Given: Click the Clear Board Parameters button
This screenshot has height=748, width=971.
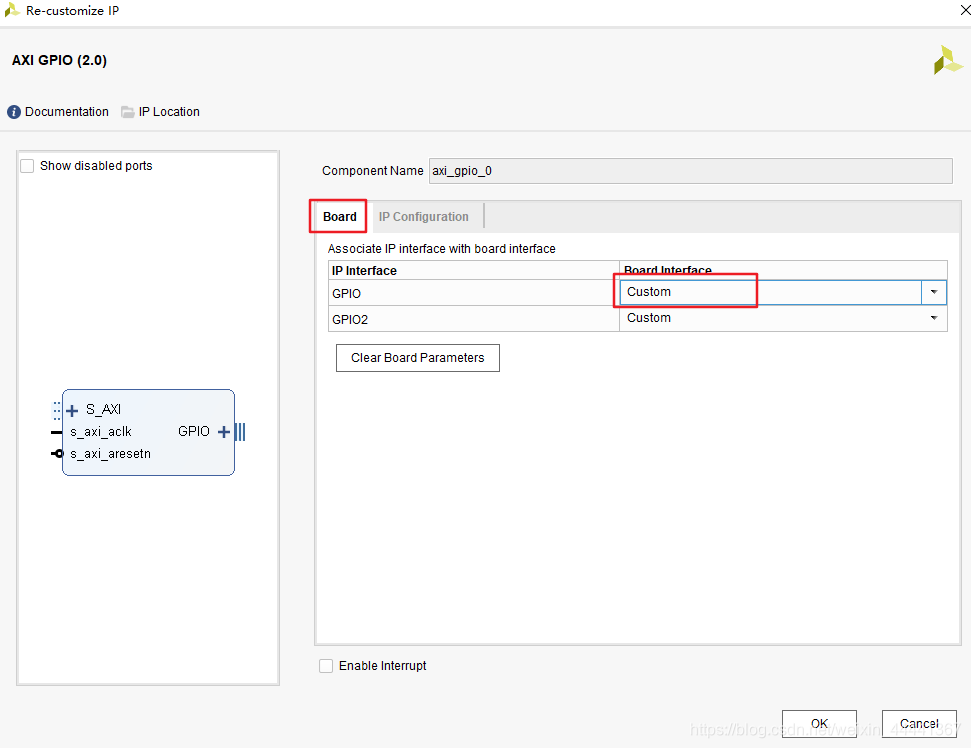Looking at the screenshot, I should pyautogui.click(x=417, y=358).
